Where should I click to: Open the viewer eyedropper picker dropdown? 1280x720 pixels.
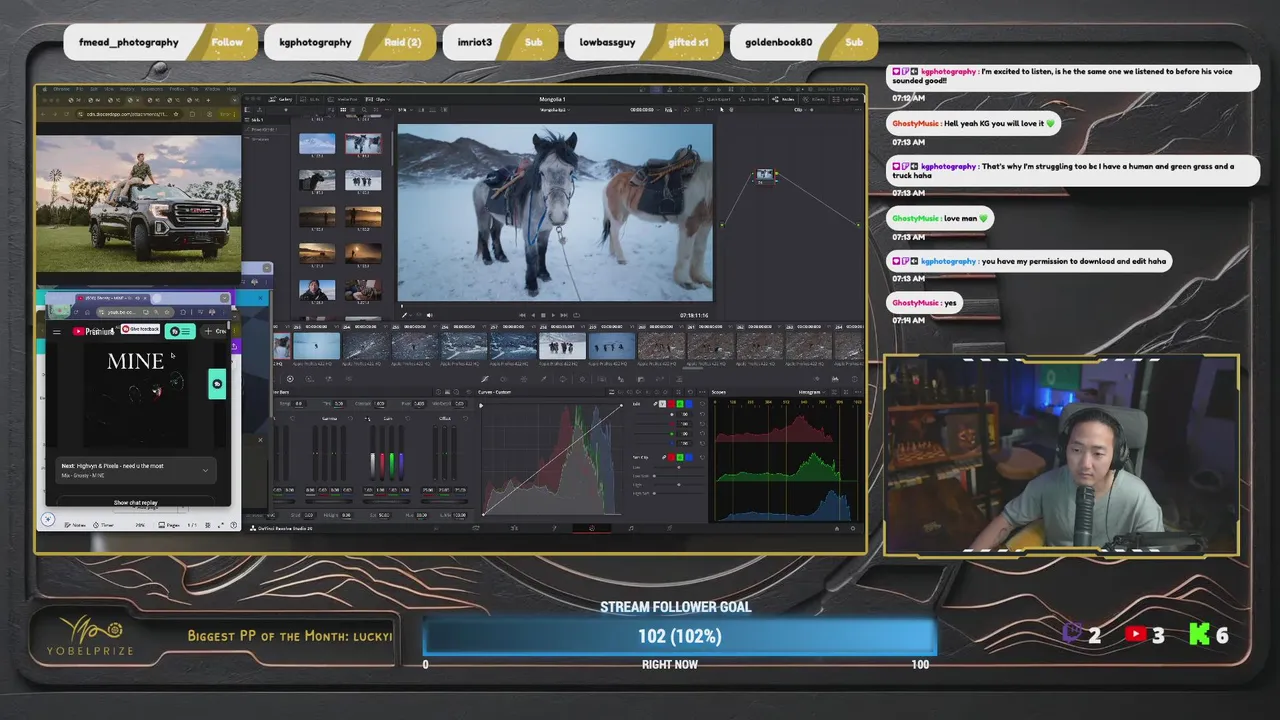(406, 315)
